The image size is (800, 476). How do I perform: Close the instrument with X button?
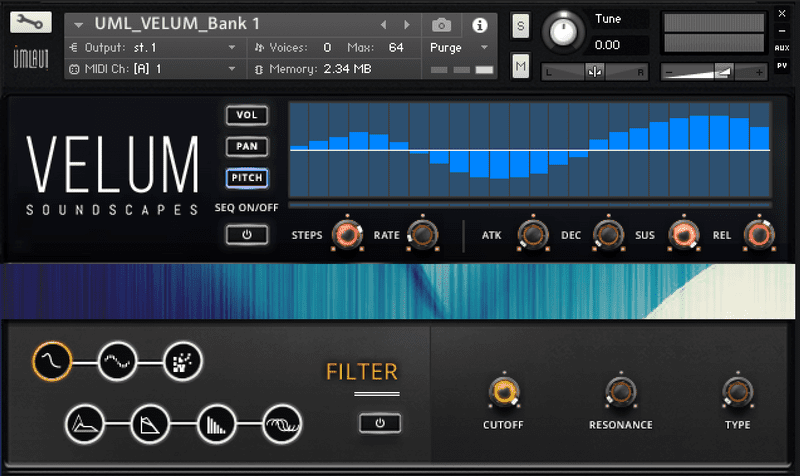[x=782, y=14]
